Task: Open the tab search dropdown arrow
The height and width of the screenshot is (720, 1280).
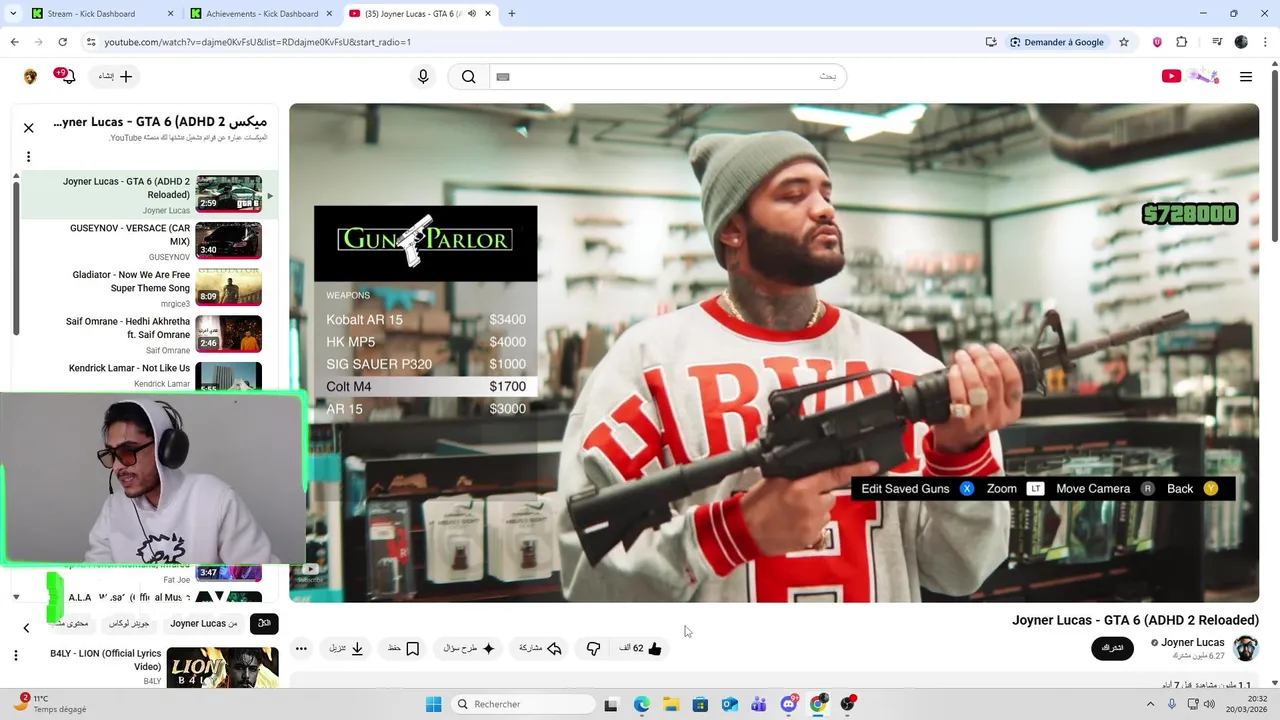Action: point(14,14)
